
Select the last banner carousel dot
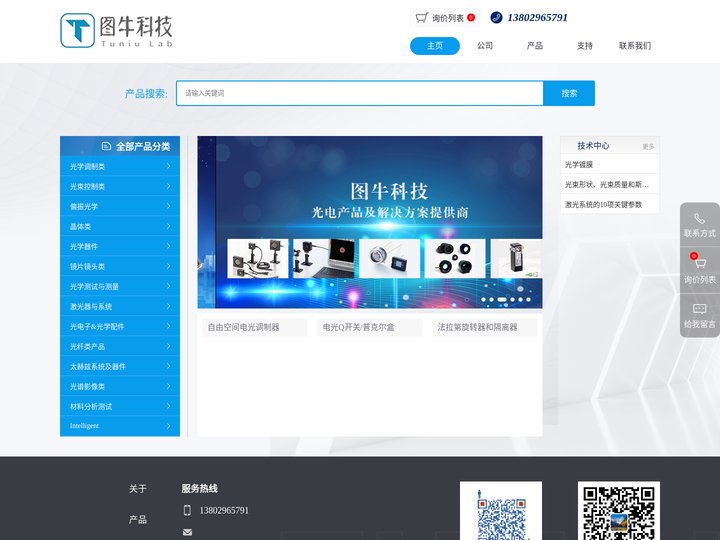(x=529, y=299)
